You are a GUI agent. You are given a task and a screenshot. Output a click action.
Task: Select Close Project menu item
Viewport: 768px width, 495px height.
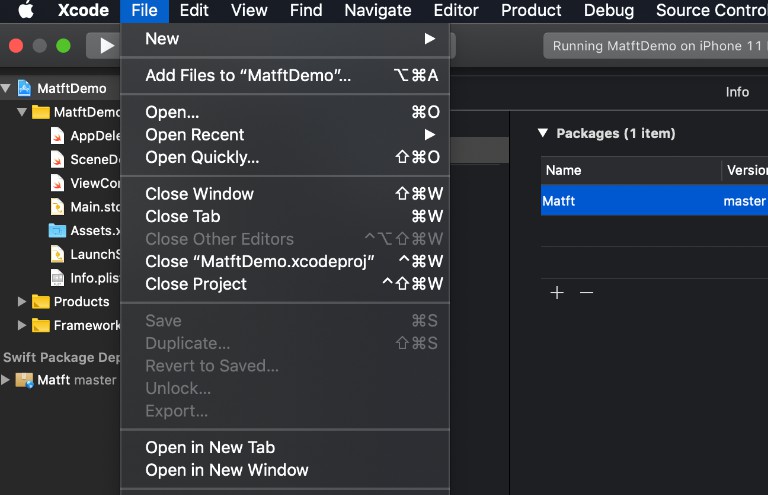[196, 284]
